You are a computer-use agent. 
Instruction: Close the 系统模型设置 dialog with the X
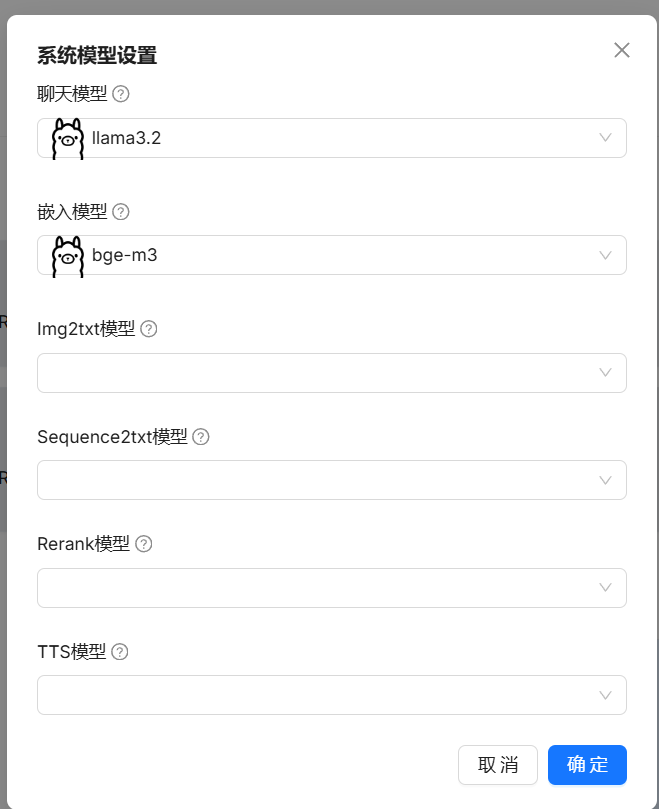[x=622, y=50]
